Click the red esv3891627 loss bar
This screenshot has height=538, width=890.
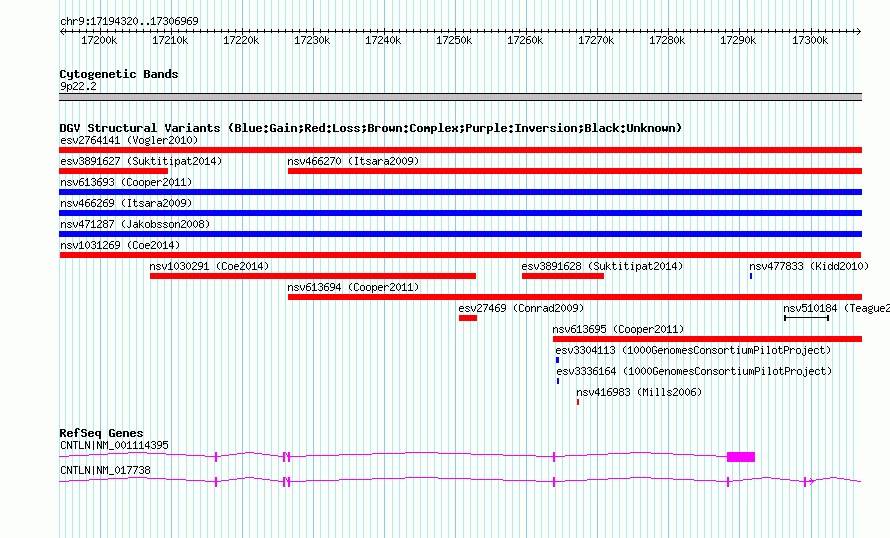pos(114,171)
